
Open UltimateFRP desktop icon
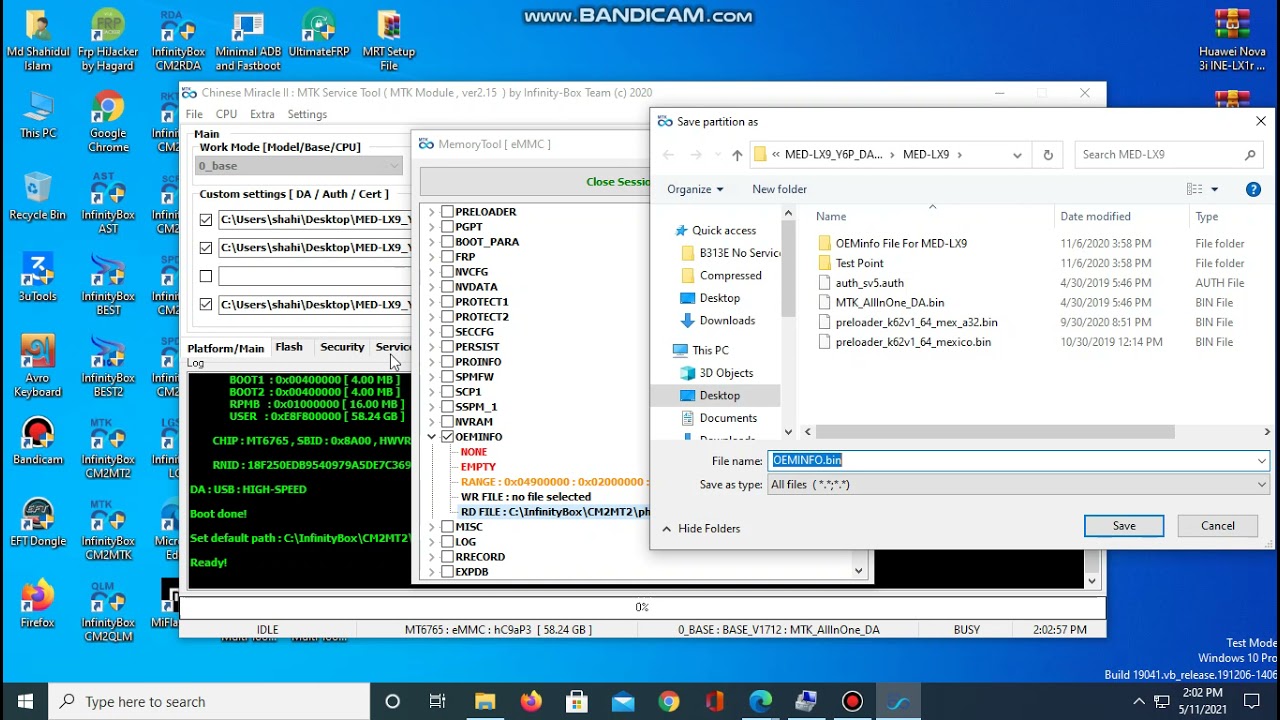click(318, 35)
